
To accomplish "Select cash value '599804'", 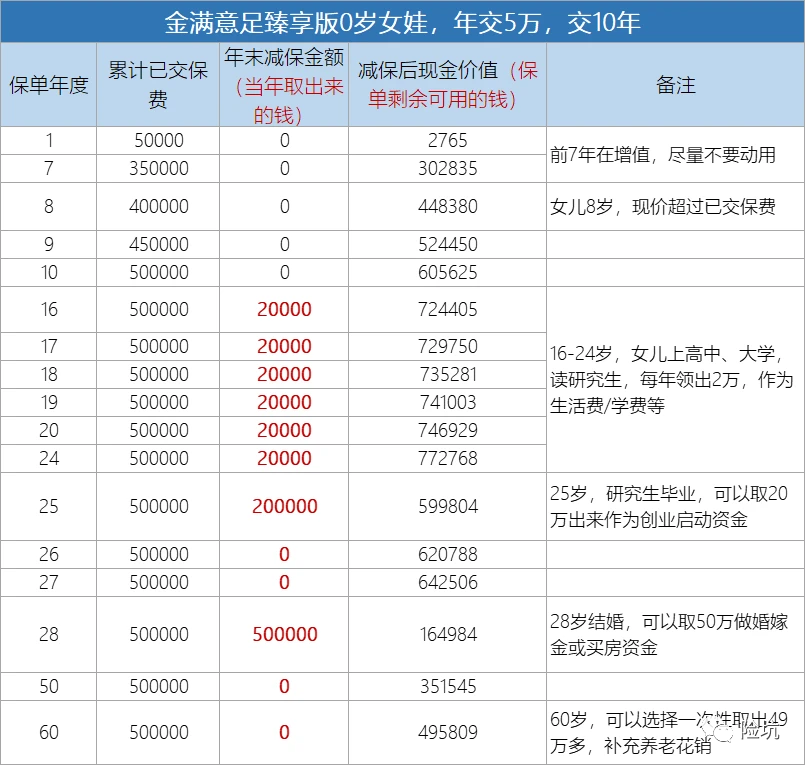I will [x=448, y=506].
